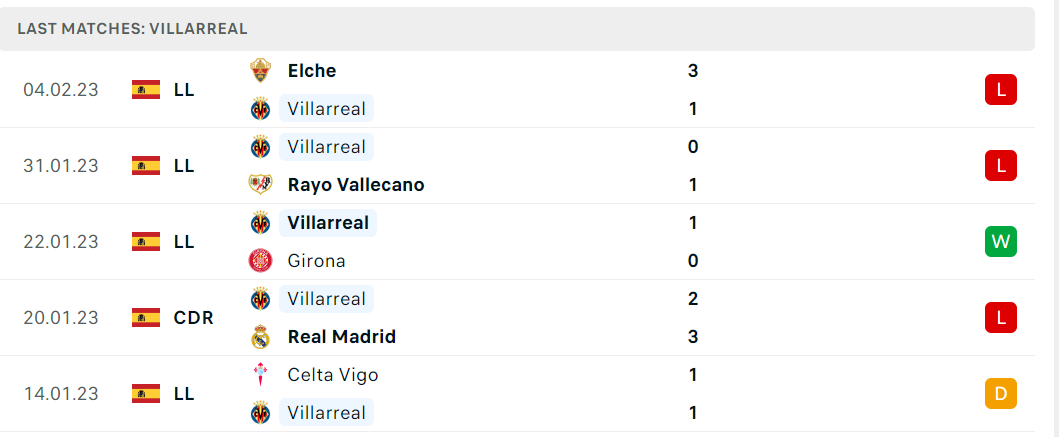
Task: Open the Real Madrid team link
Action: pyautogui.click(x=342, y=337)
